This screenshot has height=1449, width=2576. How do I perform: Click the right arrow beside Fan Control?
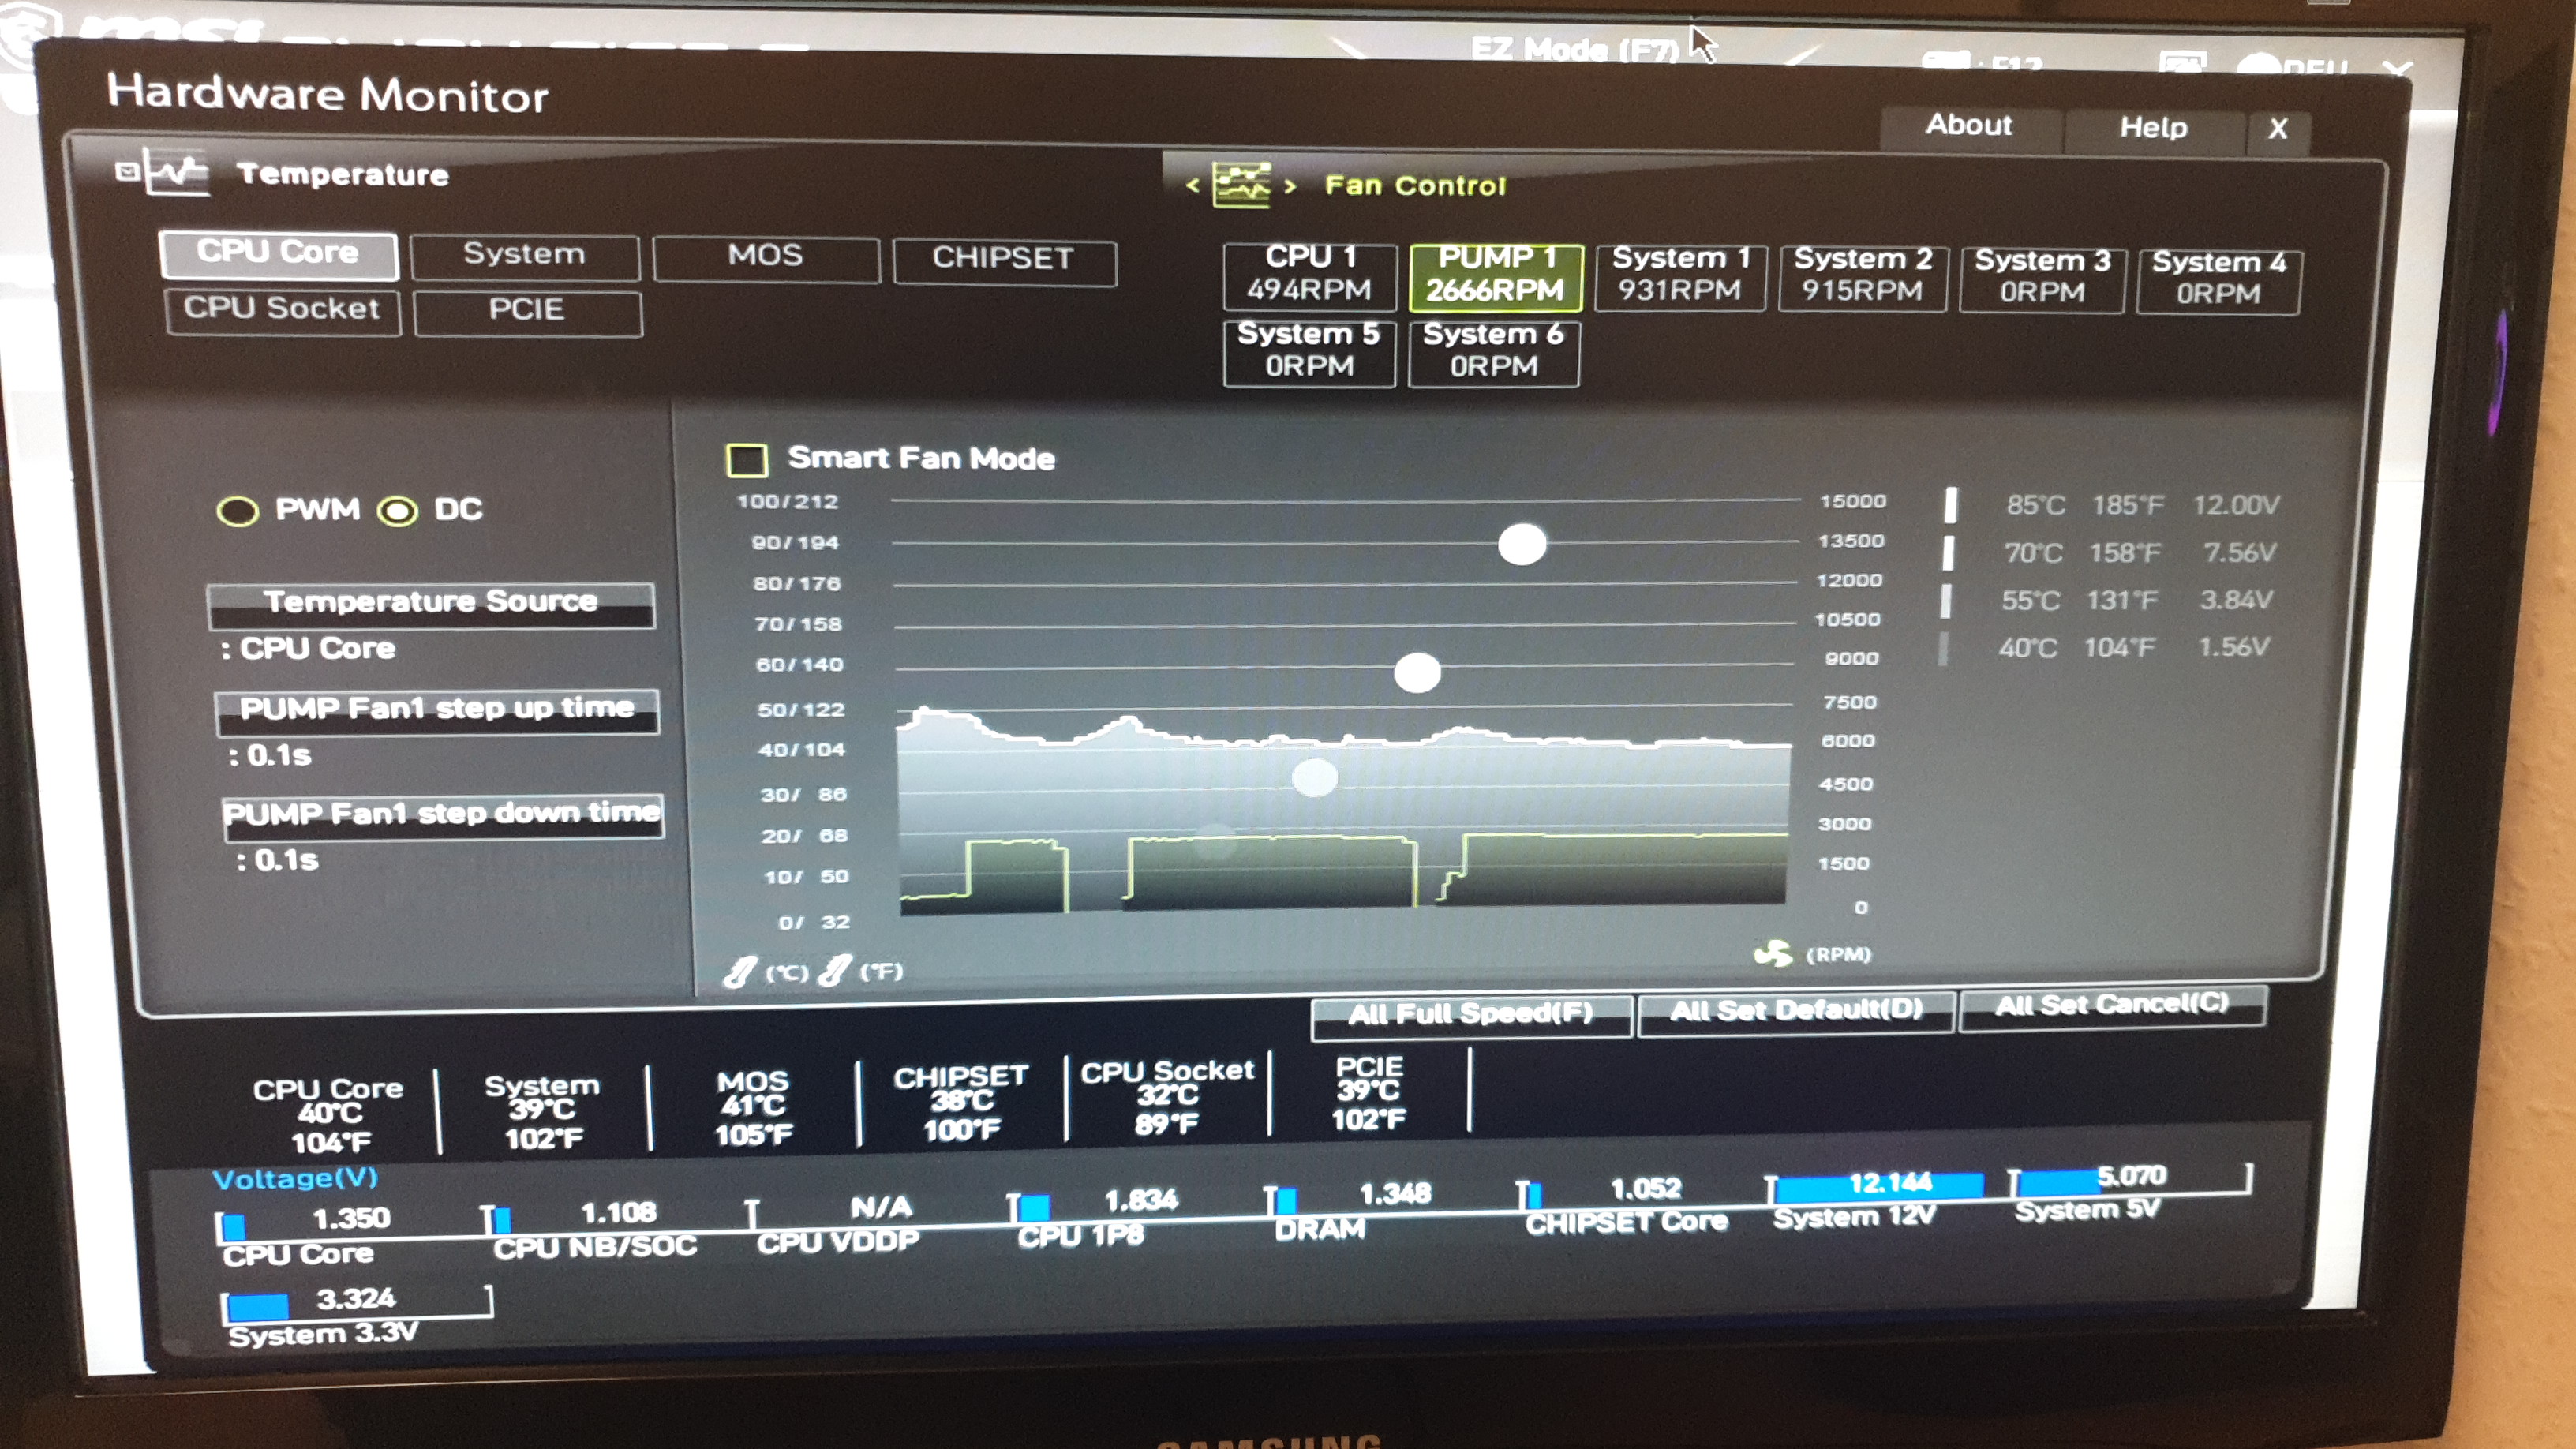click(x=1290, y=186)
